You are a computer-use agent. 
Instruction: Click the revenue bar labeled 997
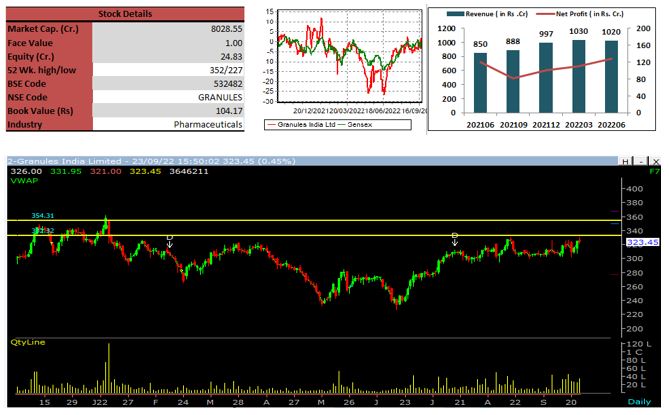pyautogui.click(x=546, y=78)
